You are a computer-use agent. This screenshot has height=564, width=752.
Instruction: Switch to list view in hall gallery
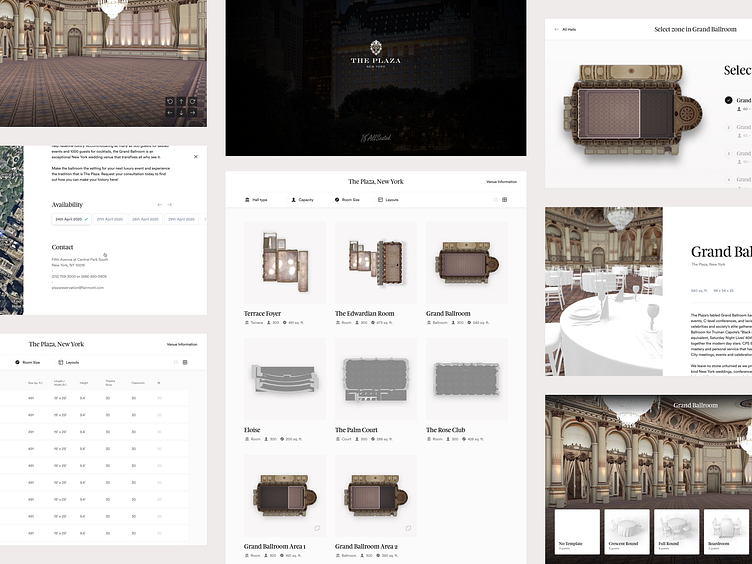(495, 200)
